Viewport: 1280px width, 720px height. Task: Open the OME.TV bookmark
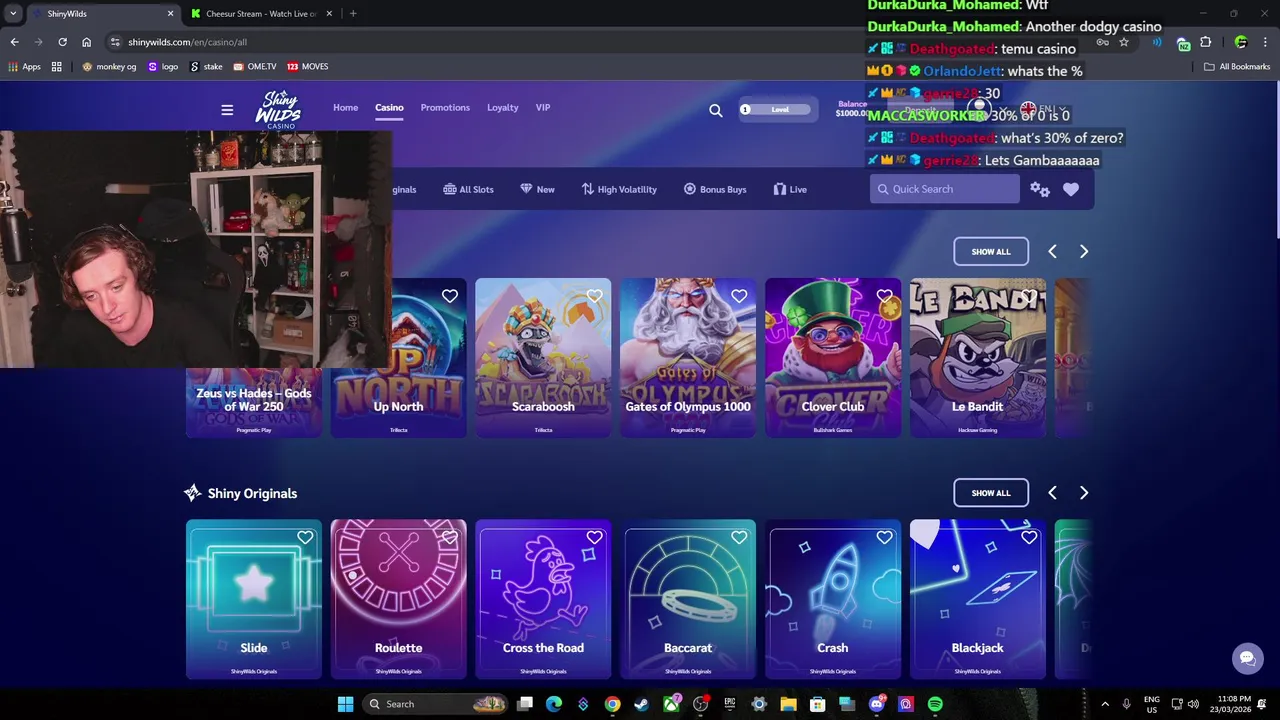click(255, 67)
